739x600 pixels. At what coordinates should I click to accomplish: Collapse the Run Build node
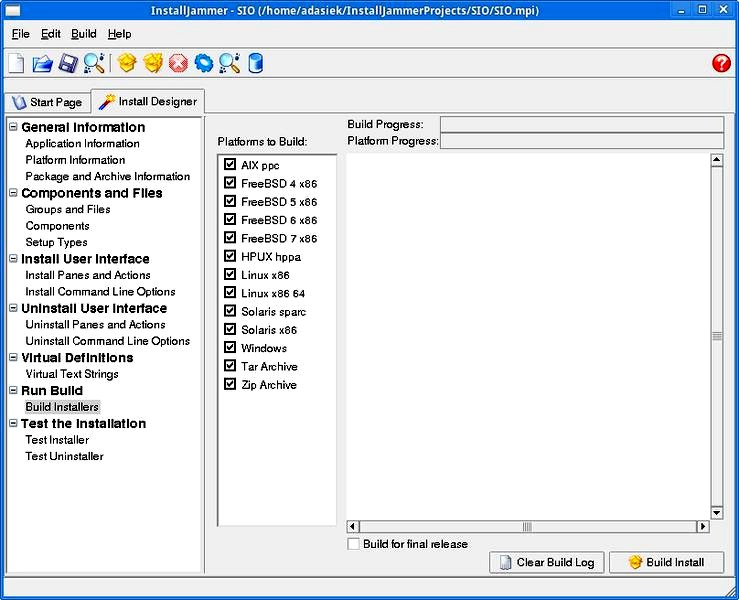tap(13, 390)
